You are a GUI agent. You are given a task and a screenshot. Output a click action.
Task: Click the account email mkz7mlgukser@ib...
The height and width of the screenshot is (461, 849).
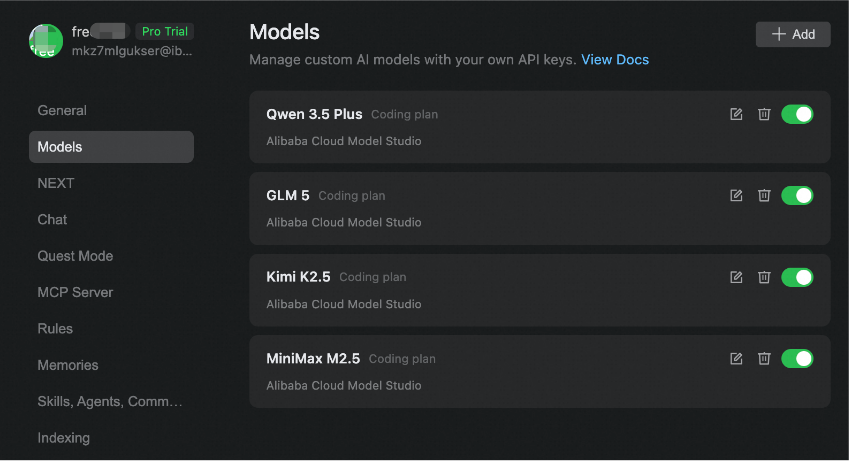click(x=132, y=51)
